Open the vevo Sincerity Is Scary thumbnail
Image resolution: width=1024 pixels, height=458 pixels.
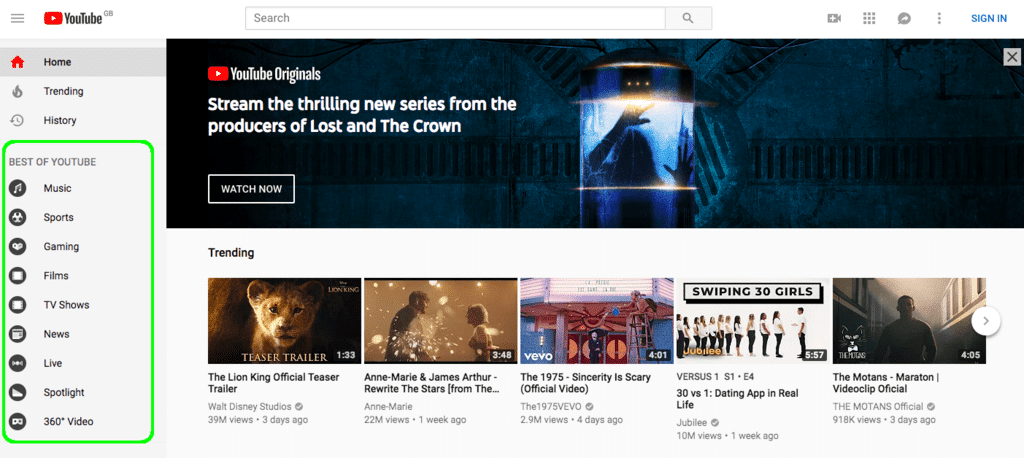point(597,321)
